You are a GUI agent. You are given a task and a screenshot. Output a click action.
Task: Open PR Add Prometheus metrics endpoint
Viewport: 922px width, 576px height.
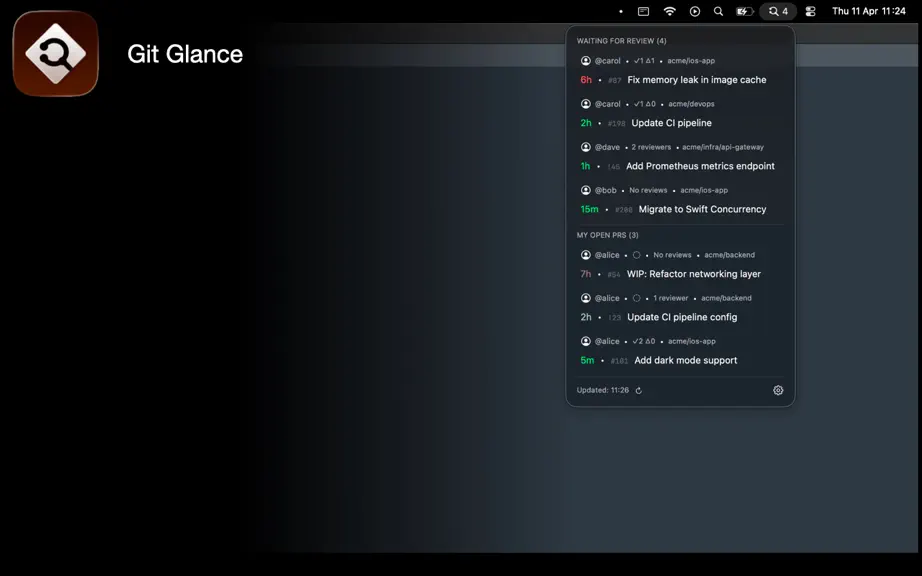700,166
